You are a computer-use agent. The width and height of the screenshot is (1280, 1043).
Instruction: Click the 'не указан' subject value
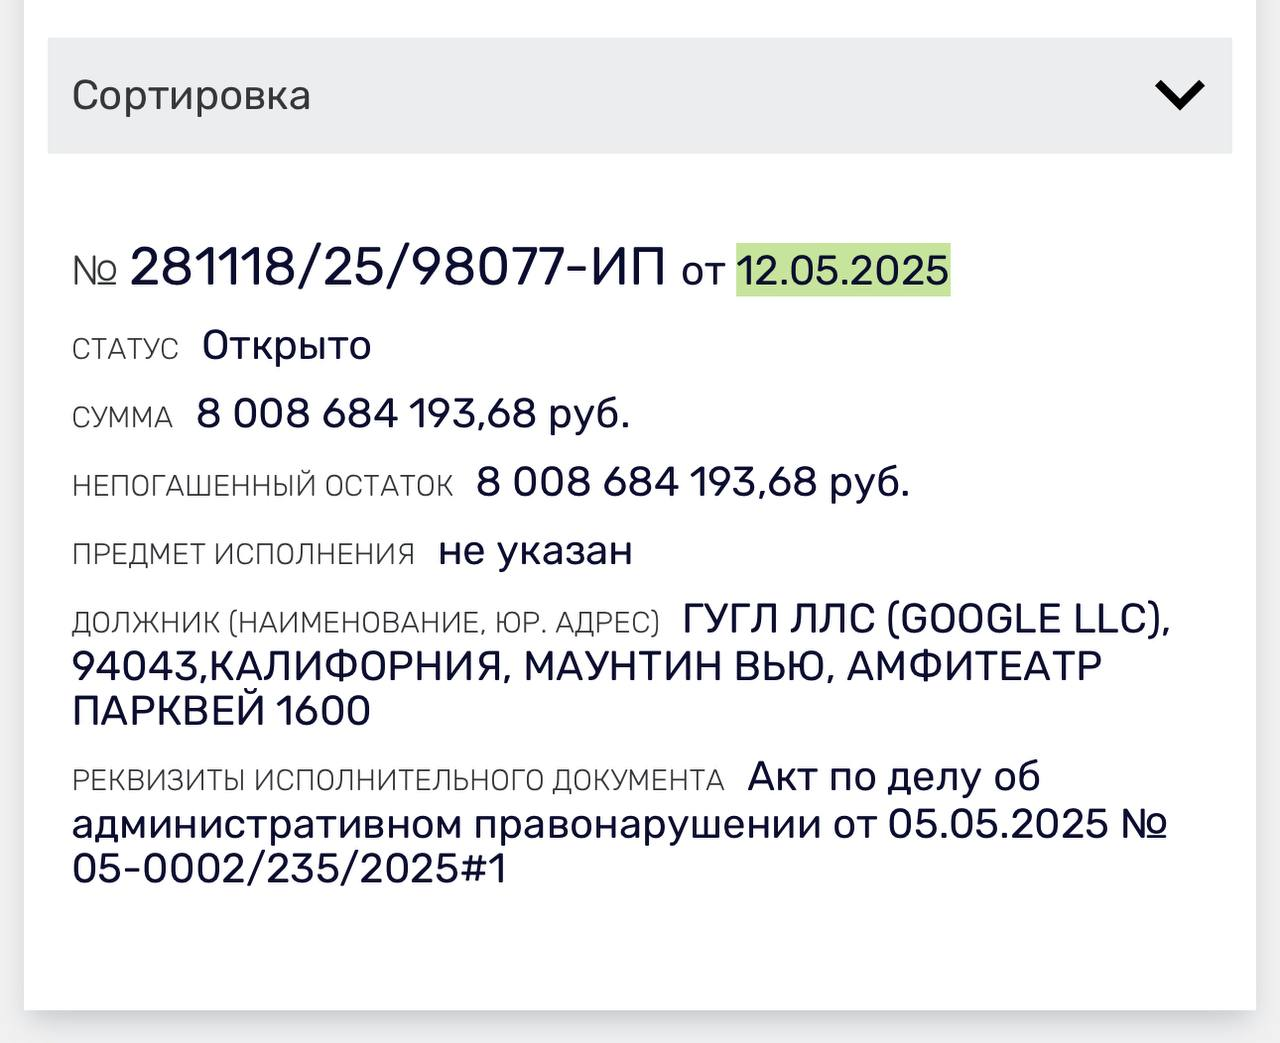point(535,551)
